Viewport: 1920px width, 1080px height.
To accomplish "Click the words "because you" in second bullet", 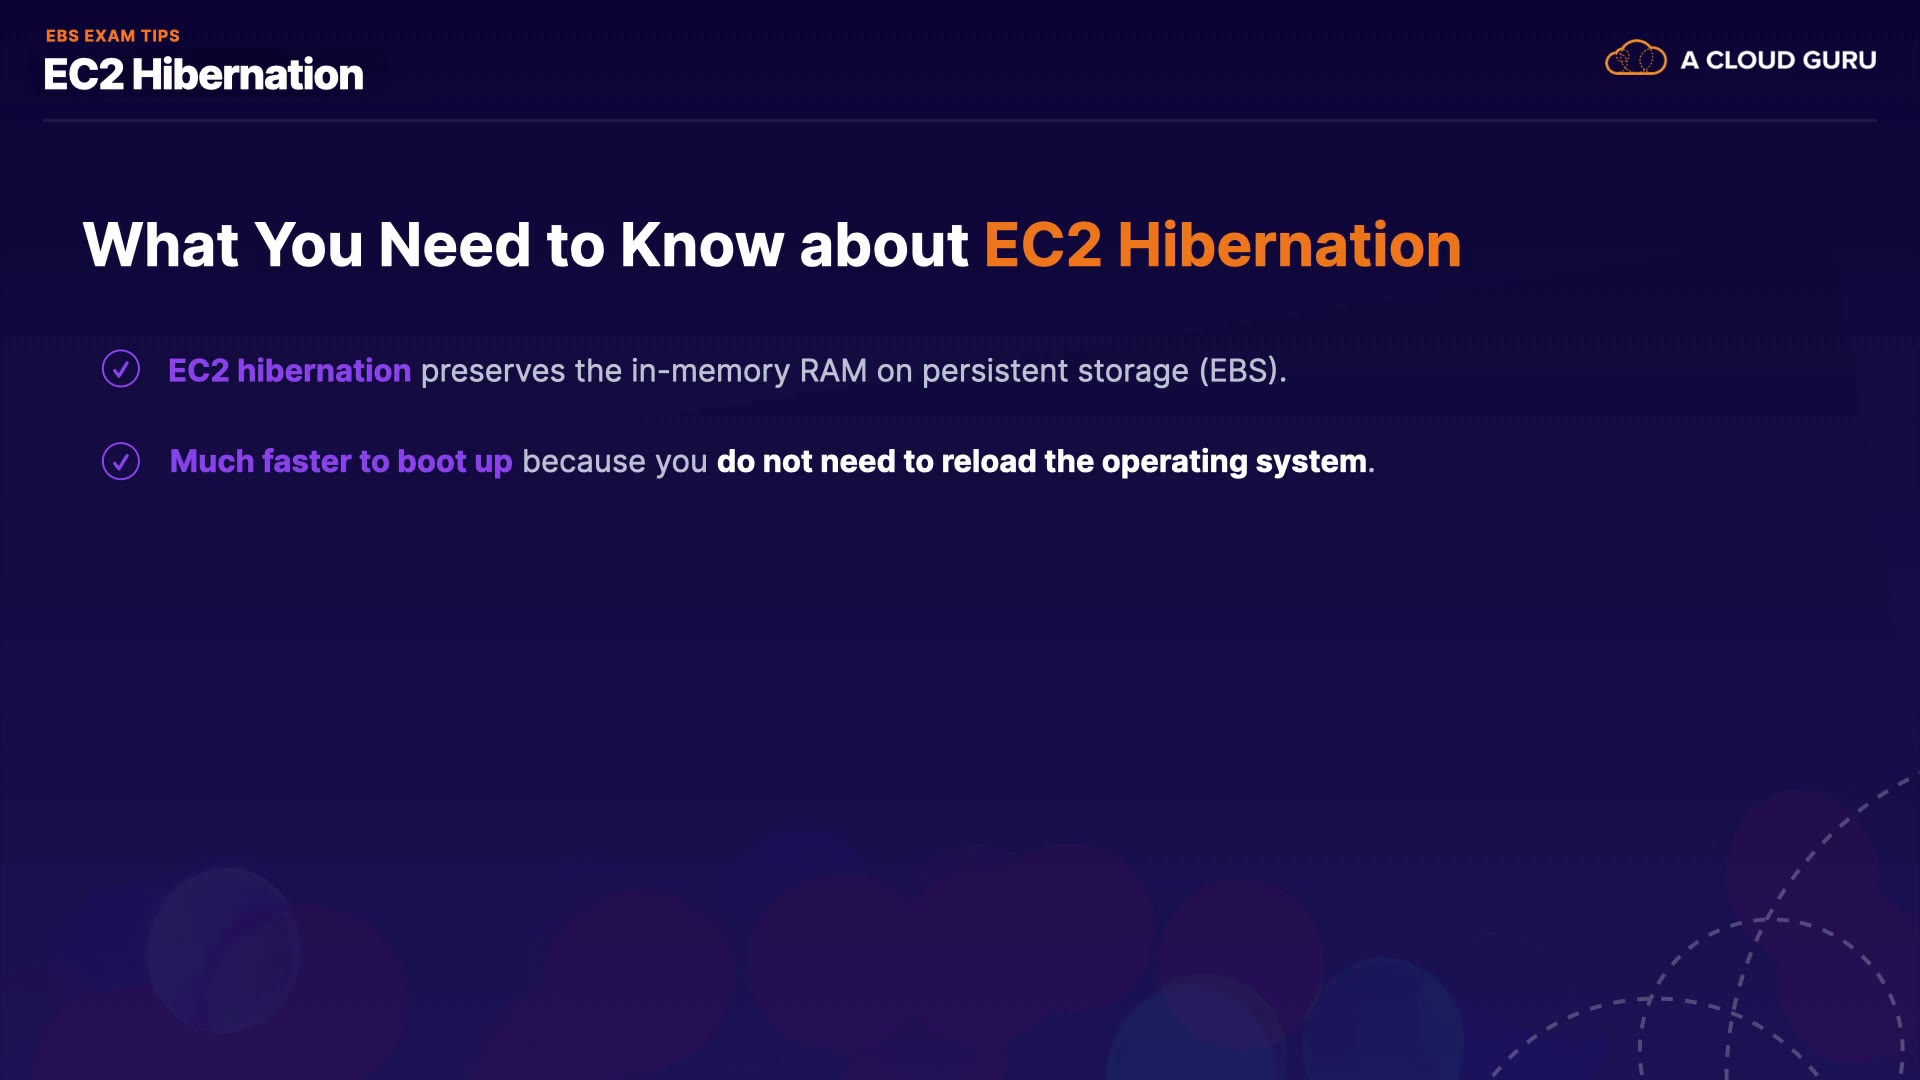I will [x=614, y=462].
